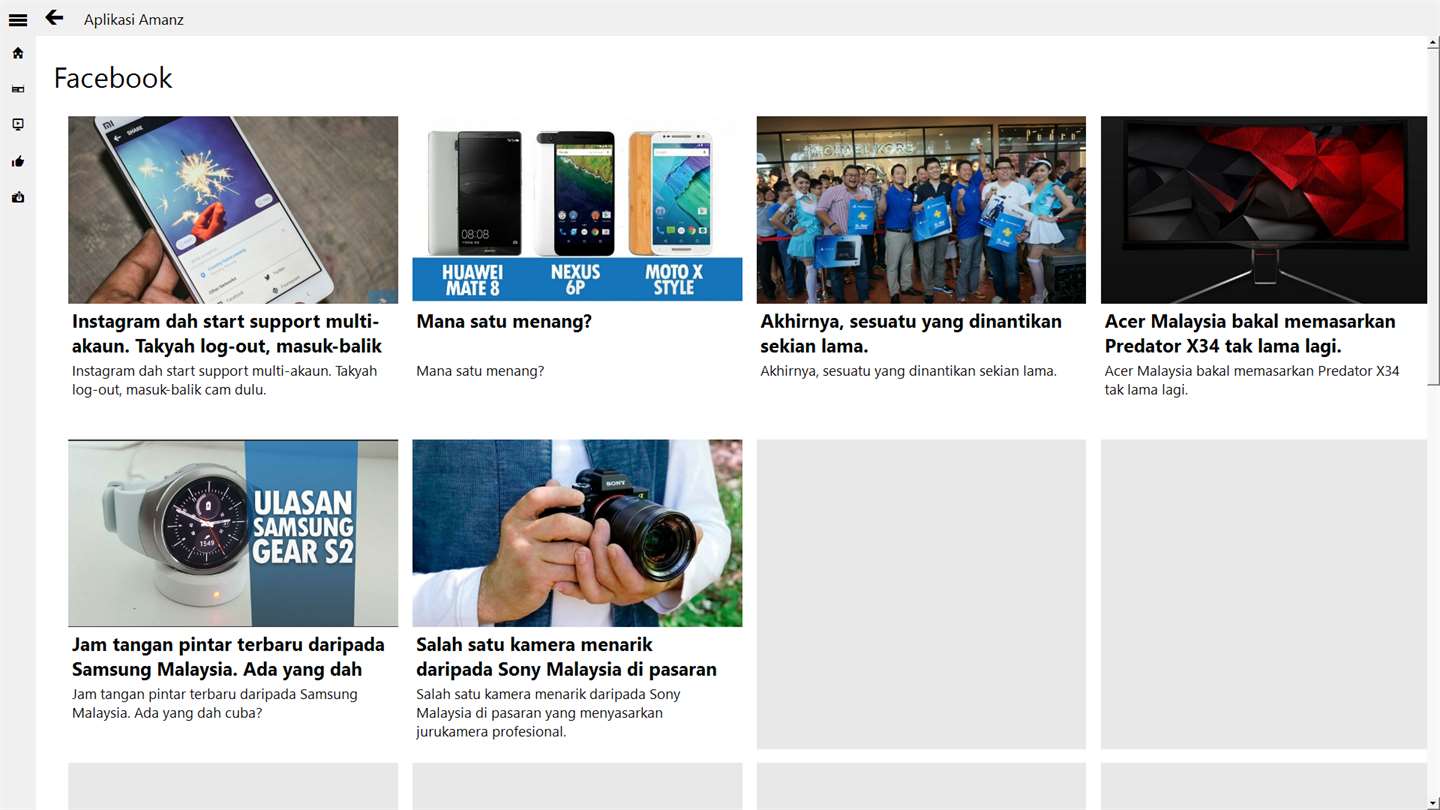Open the hamburger navigation menu
The width and height of the screenshot is (1440, 810).
[x=18, y=19]
